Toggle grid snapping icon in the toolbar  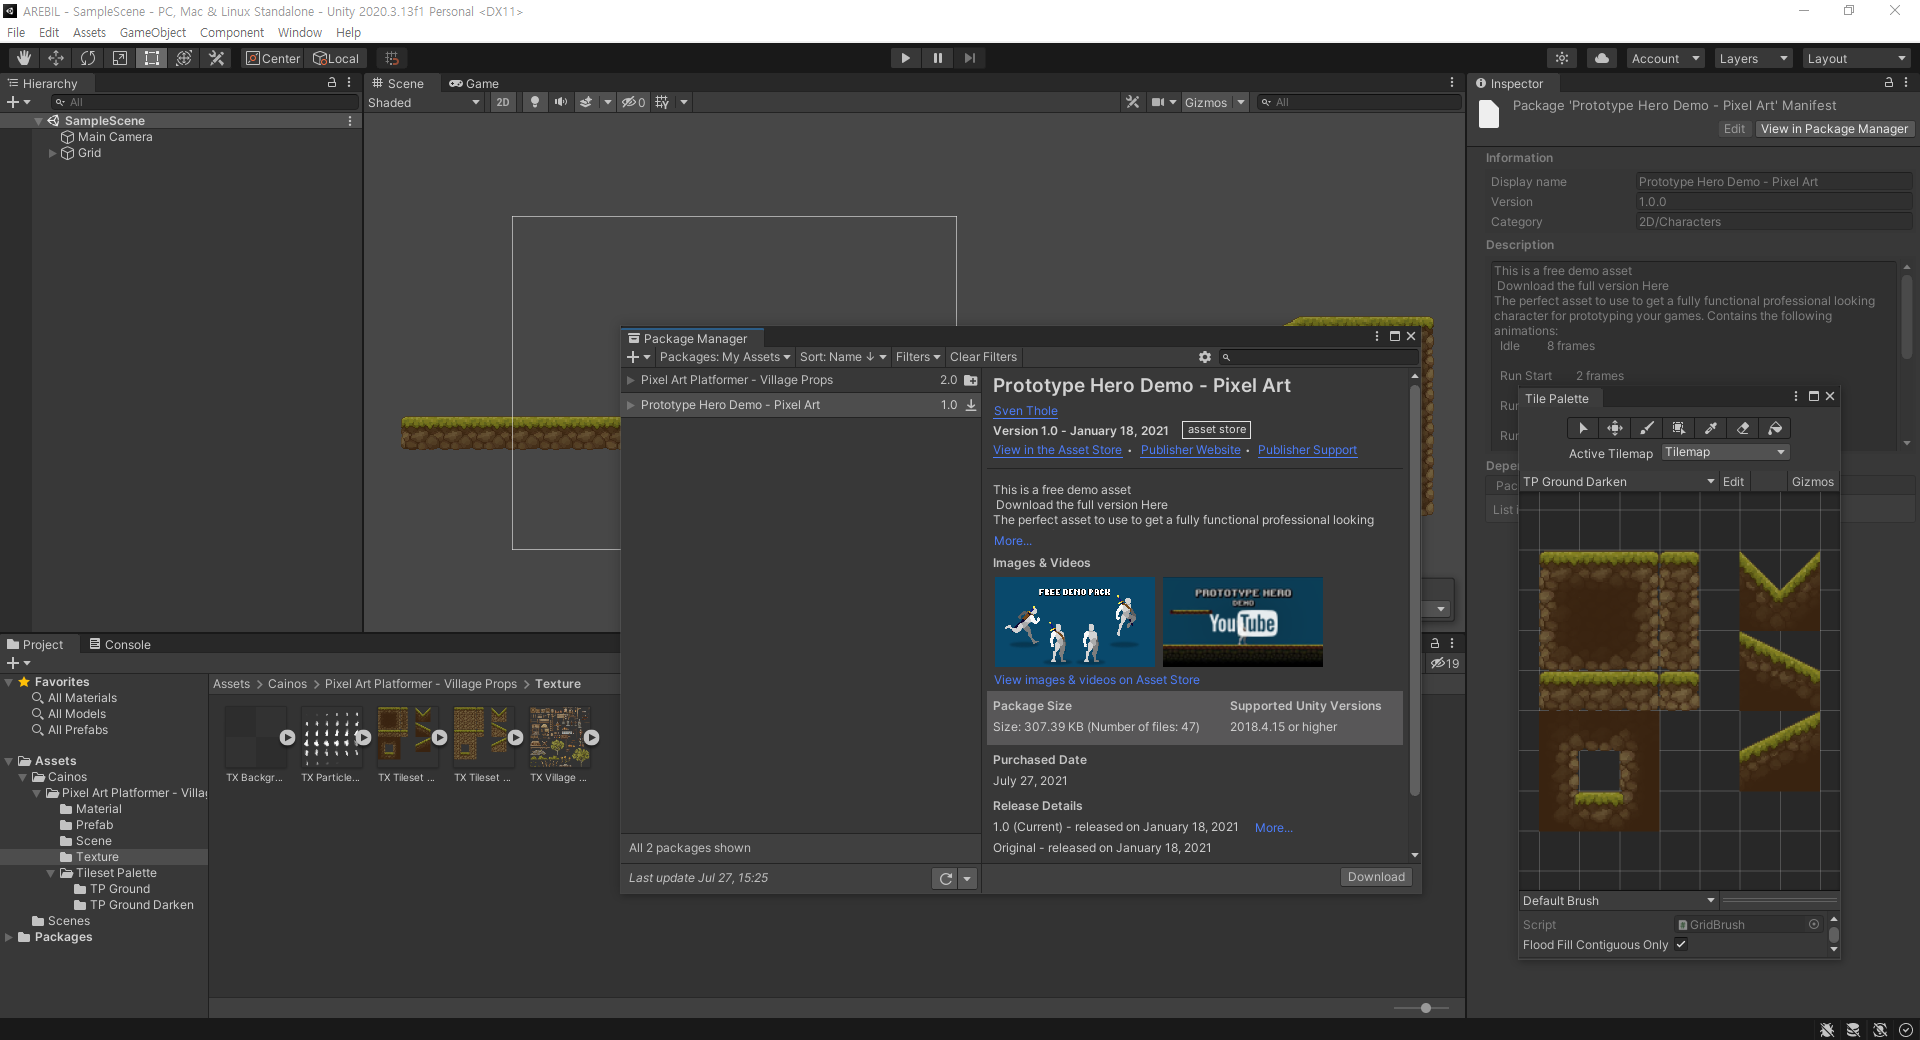pos(392,58)
